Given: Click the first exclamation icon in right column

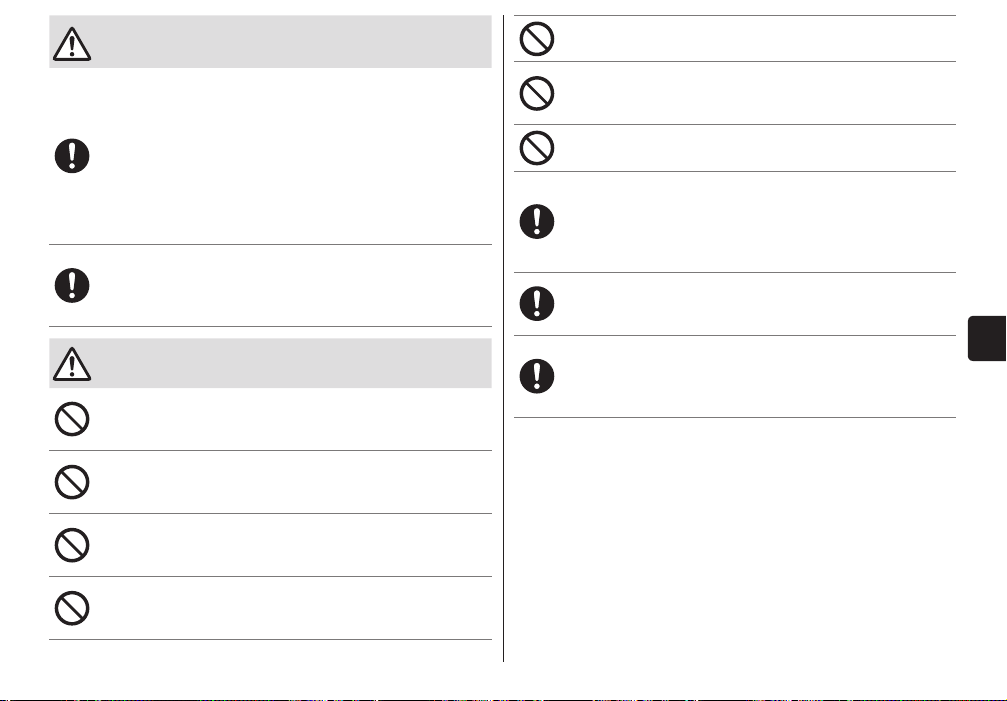Looking at the screenshot, I should pyautogui.click(x=537, y=221).
